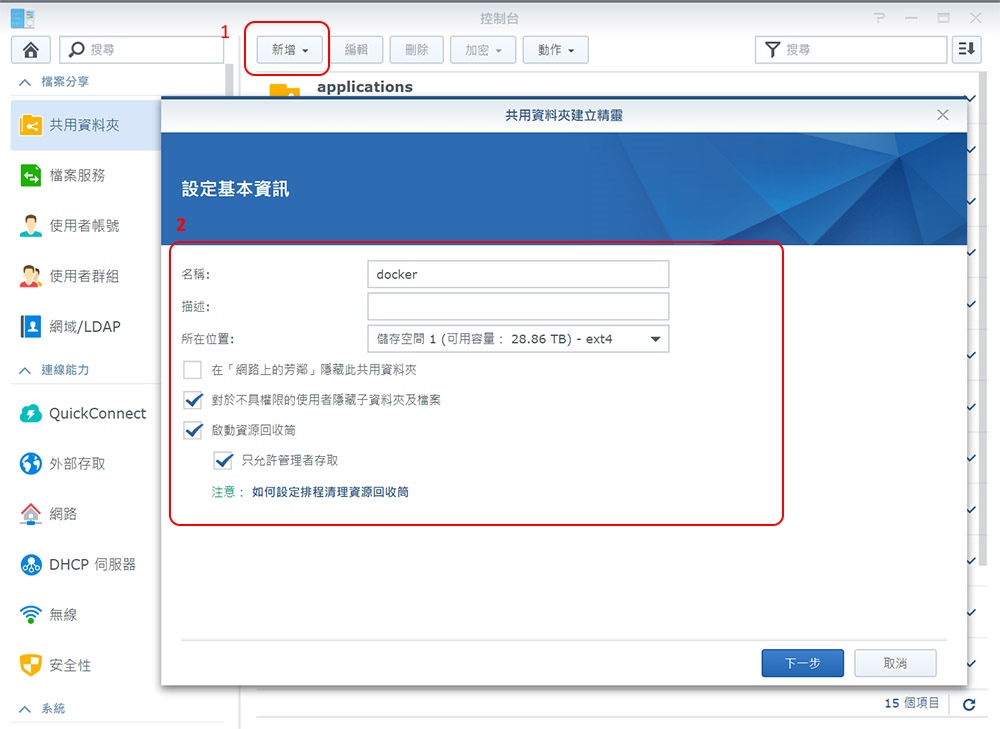Screen dimensions: 1000x729
Task: Enable hiding folder in 網路上的芳鄰
Action: point(193,369)
